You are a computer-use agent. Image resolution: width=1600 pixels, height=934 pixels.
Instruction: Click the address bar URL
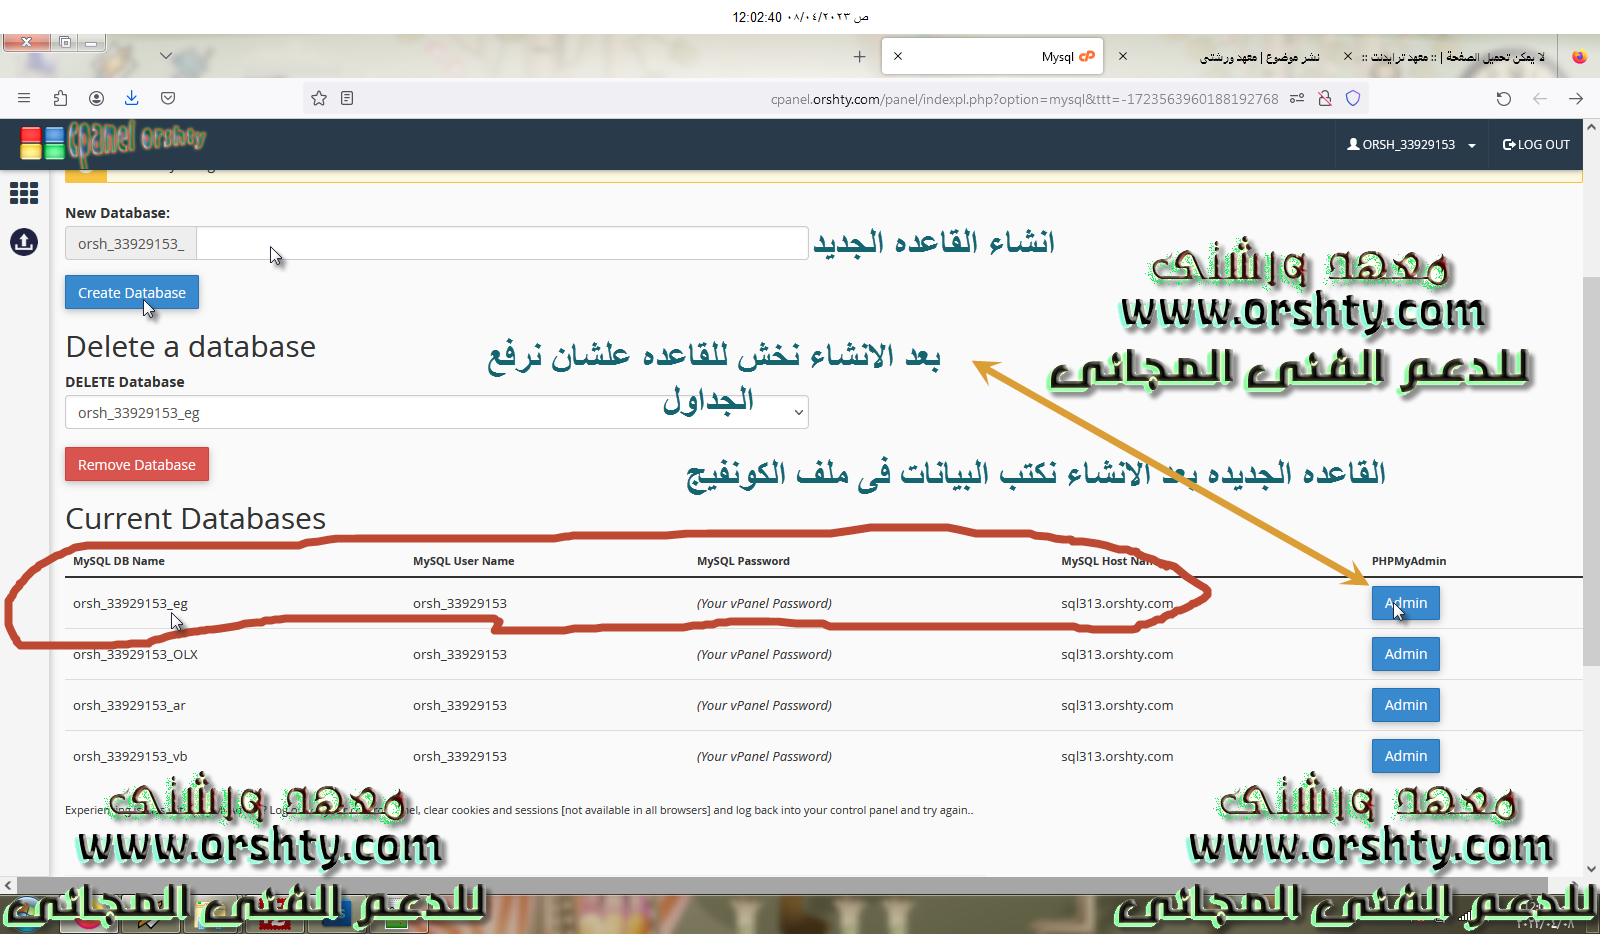(x=1024, y=99)
